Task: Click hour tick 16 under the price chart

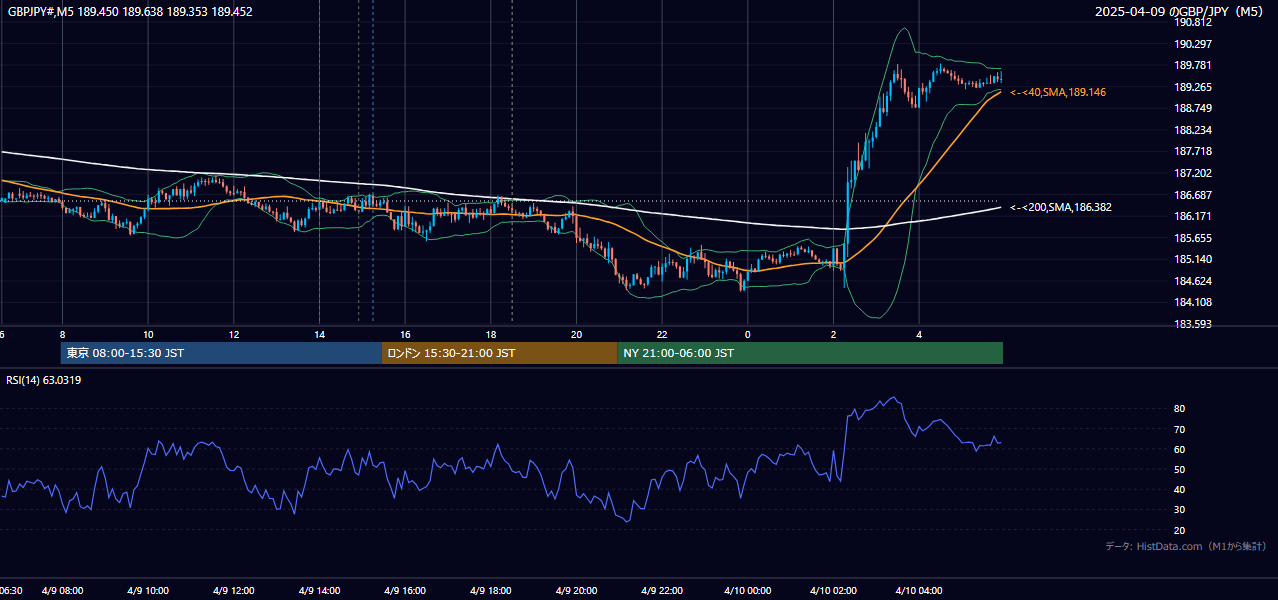Action: [405, 334]
